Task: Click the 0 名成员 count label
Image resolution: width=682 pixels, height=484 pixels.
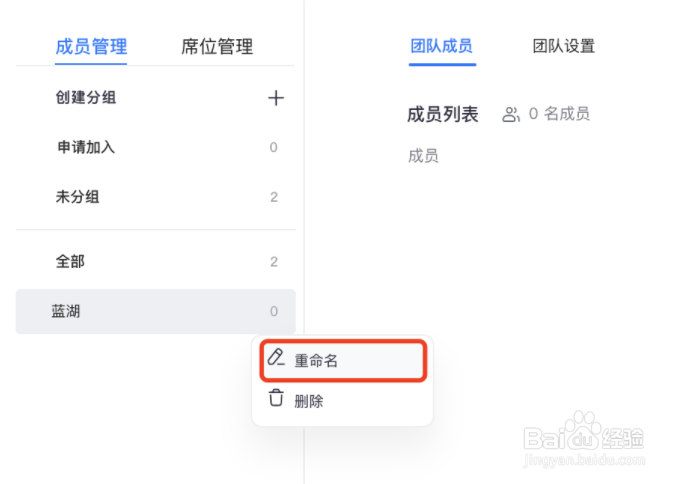Action: pos(559,114)
